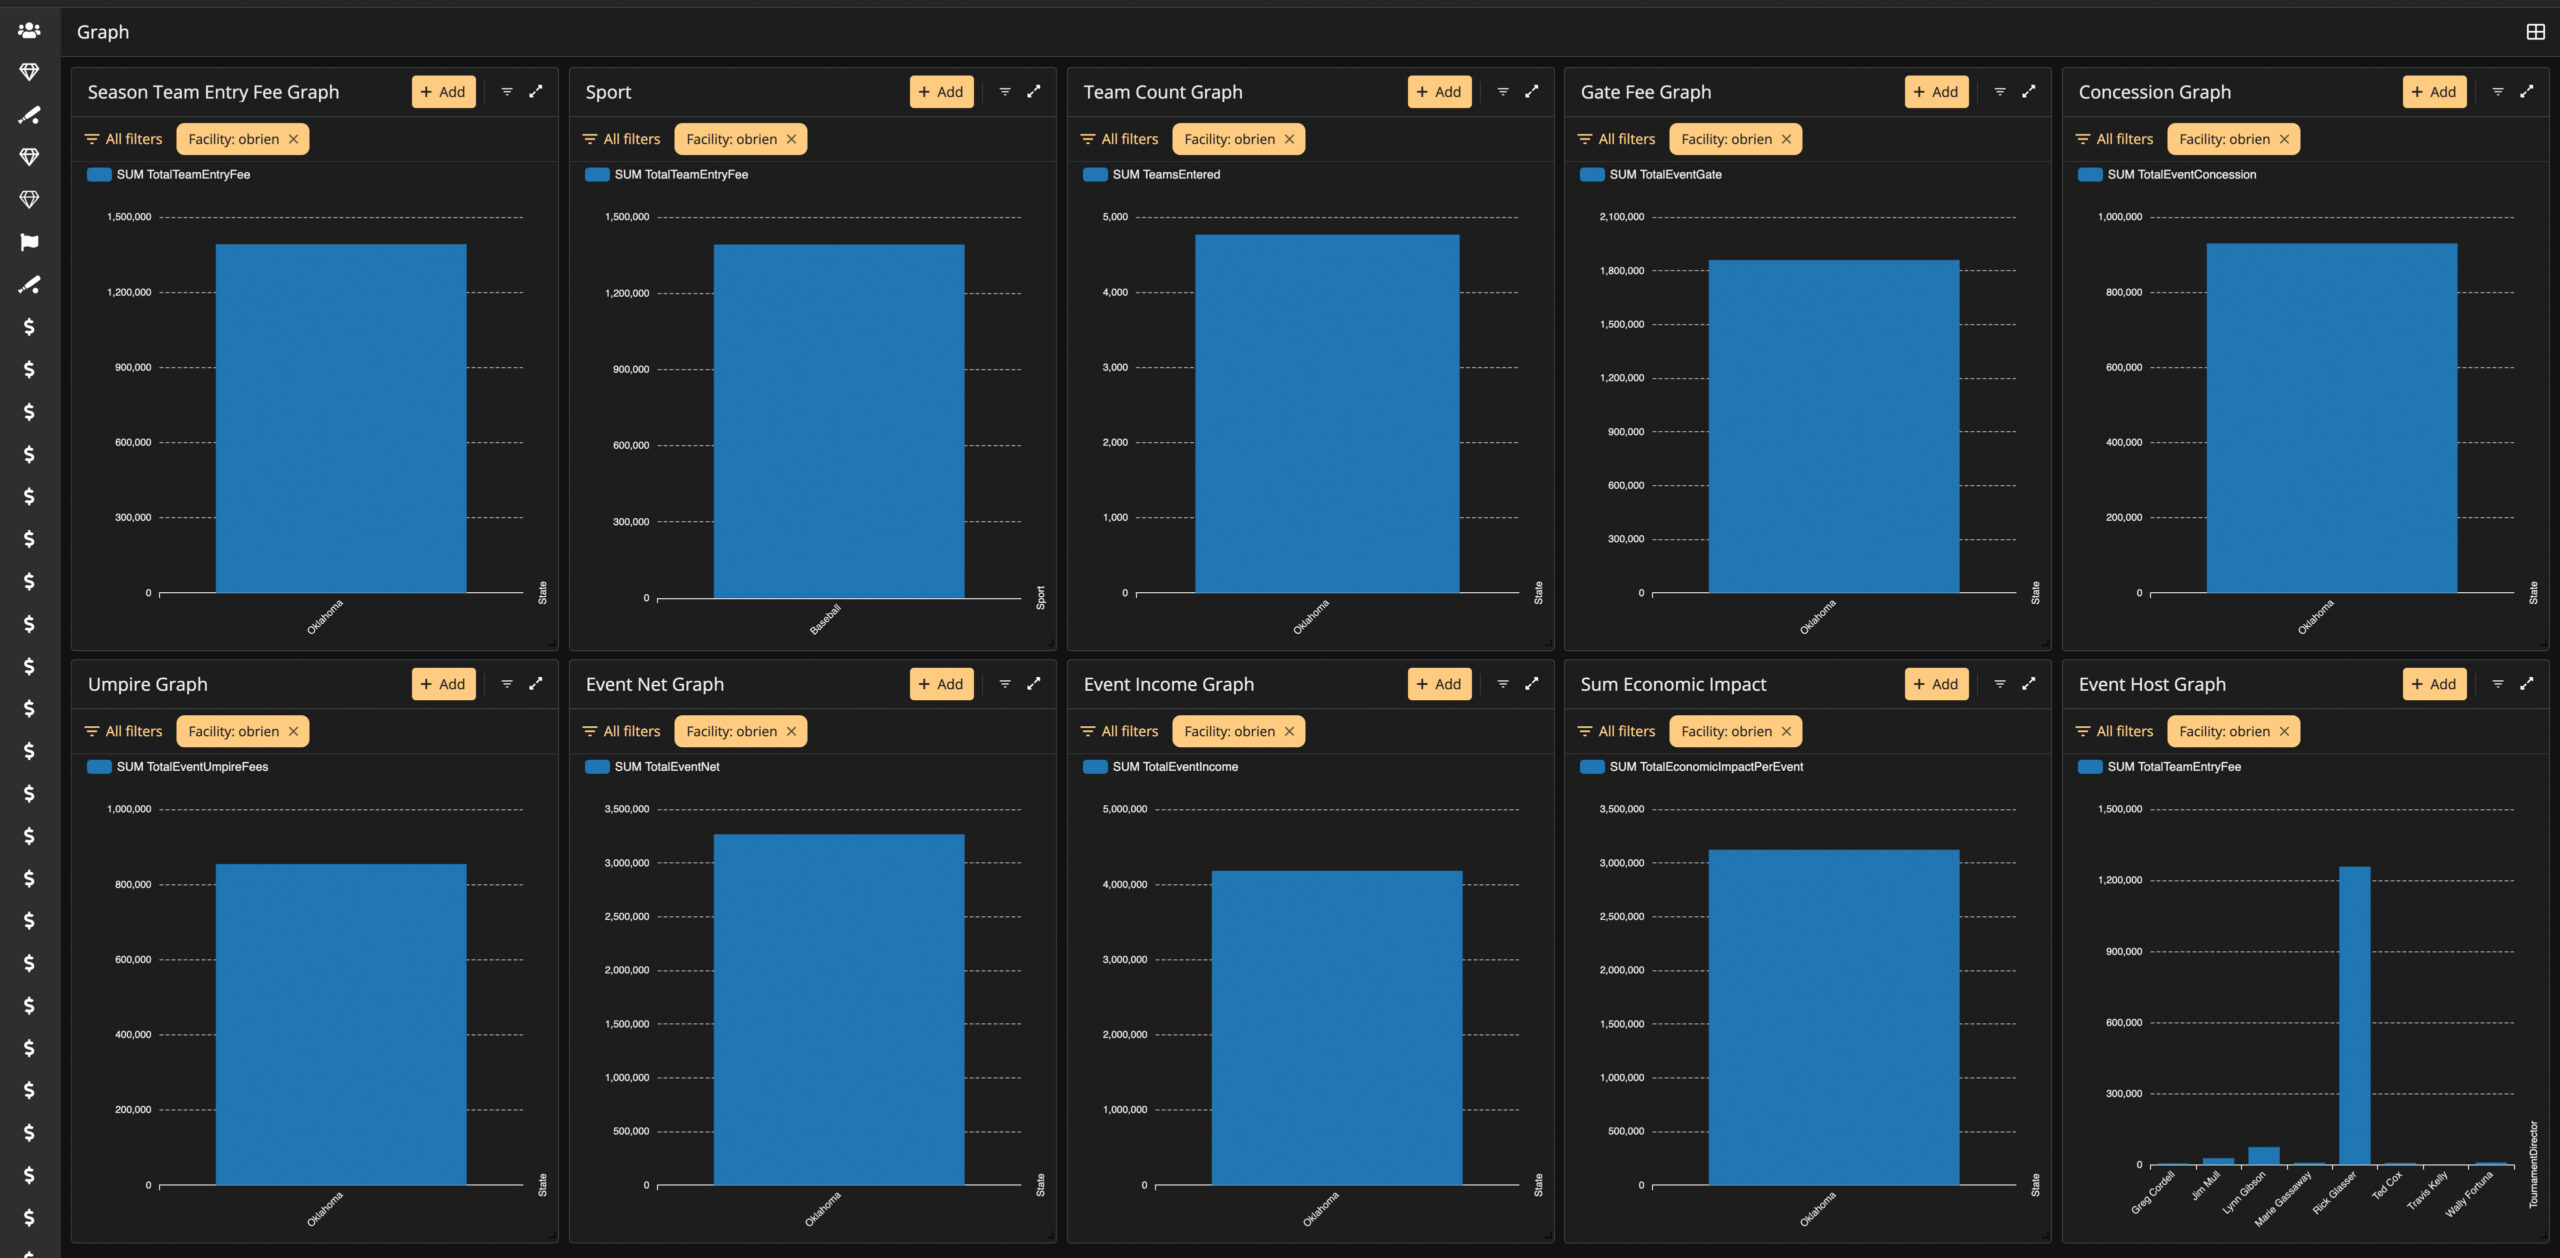Toggle SUM TeamsEntered legend swatch

pos(1095,174)
